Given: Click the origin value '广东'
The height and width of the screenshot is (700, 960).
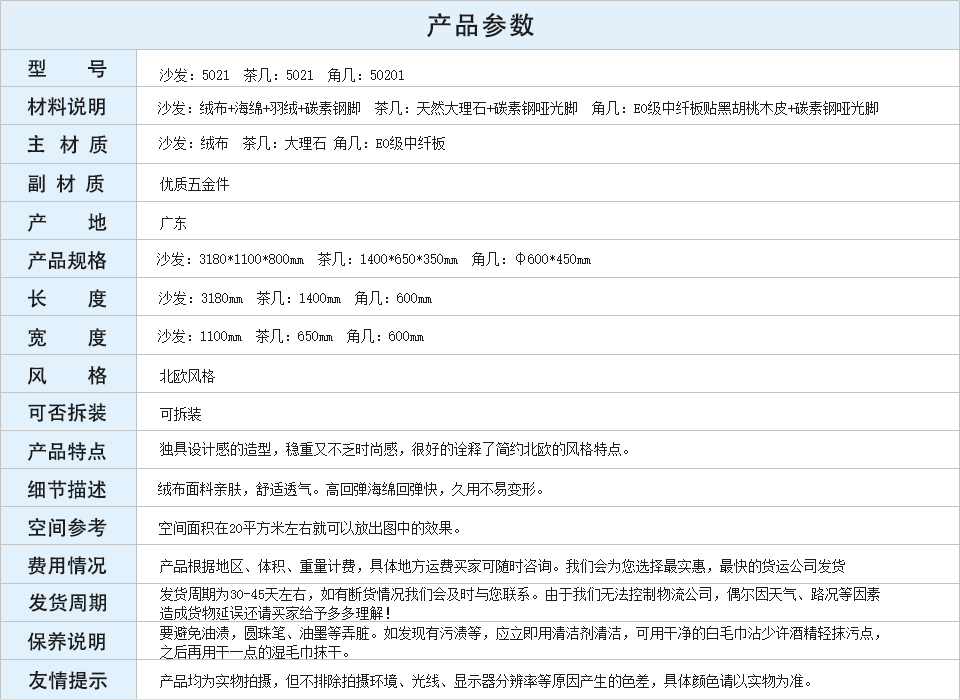Looking at the screenshot, I should tap(173, 223).
